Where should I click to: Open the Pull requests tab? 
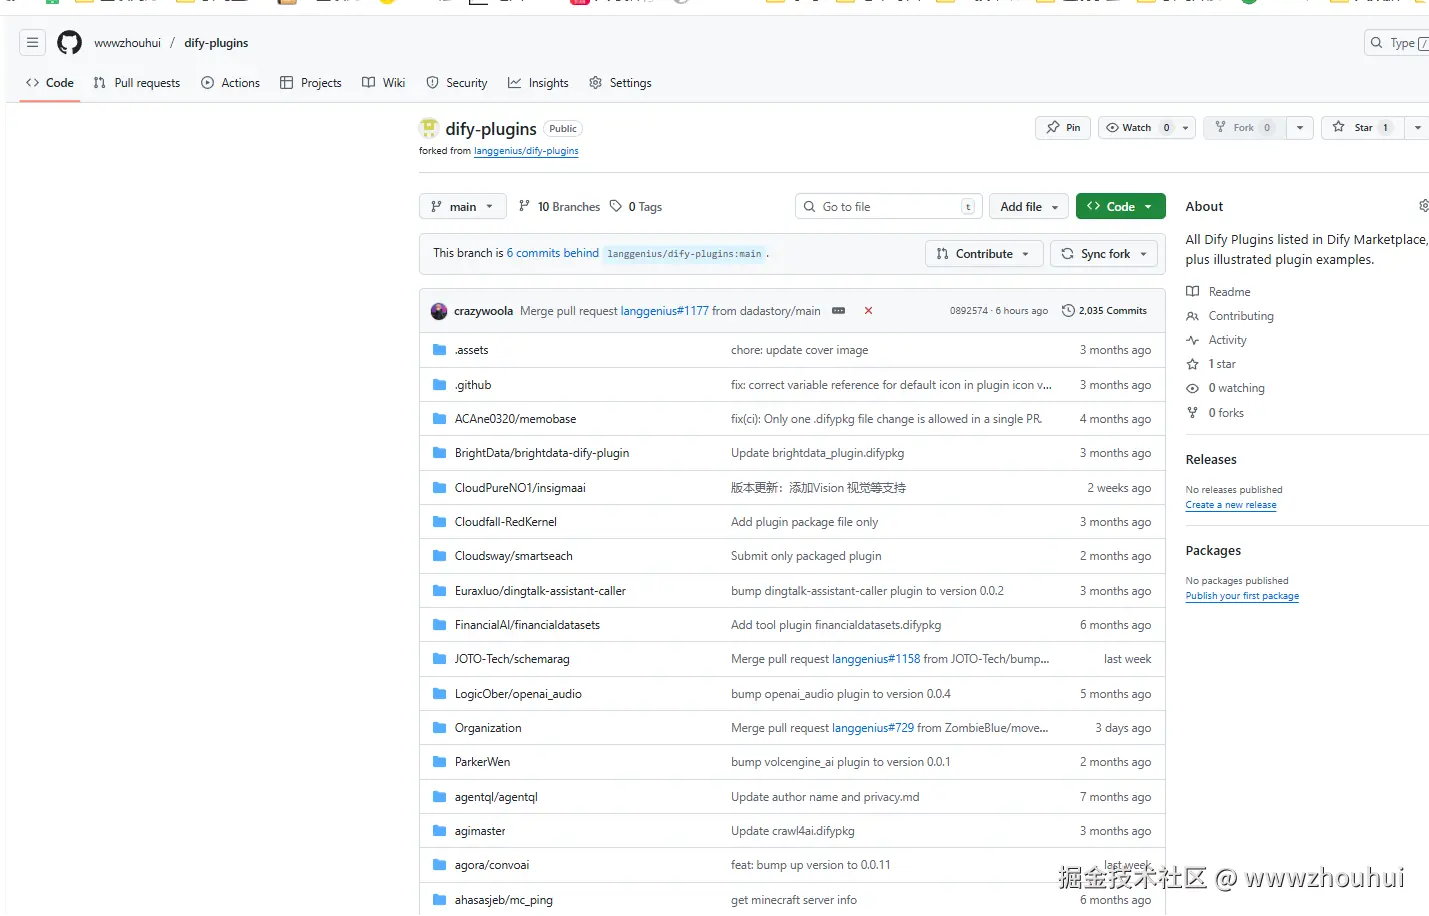pos(137,83)
